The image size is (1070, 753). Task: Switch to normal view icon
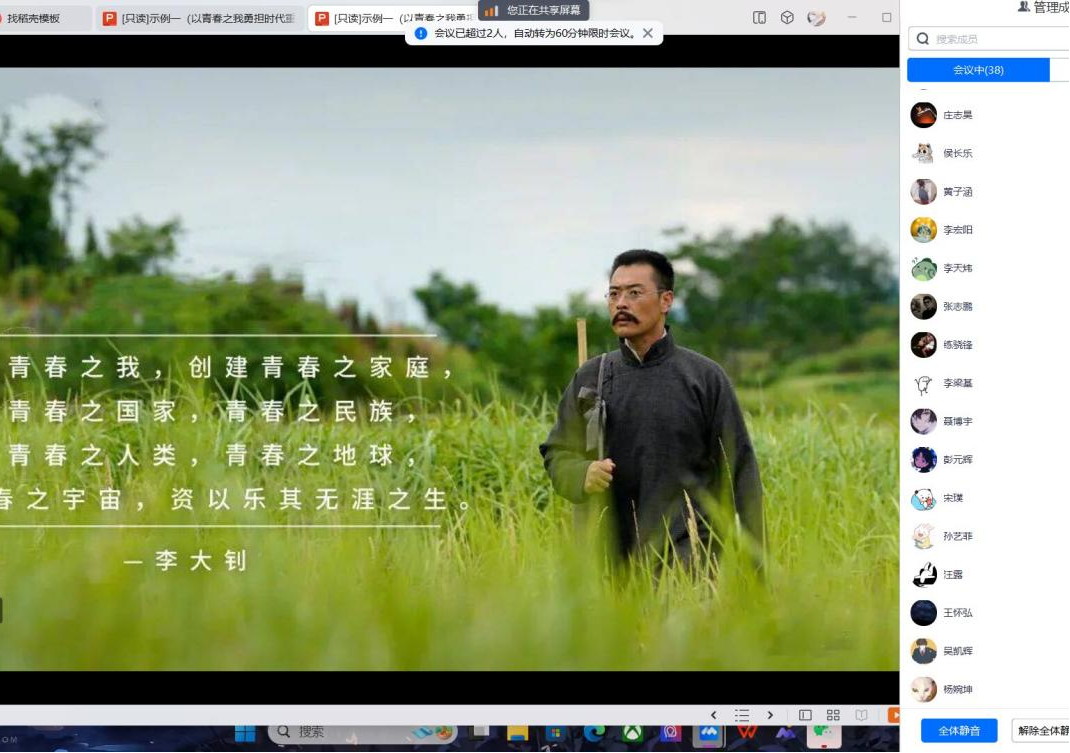tap(805, 715)
